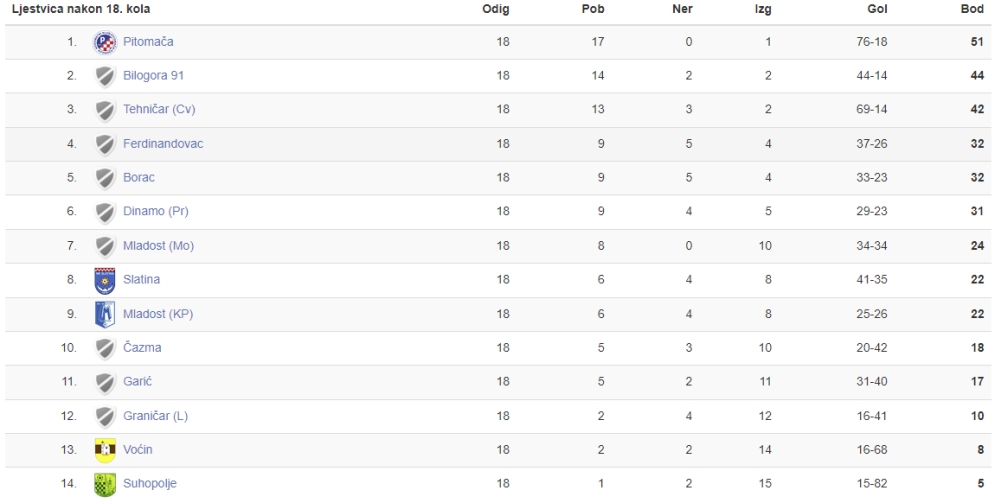Open the Graničar (L) team link
The width and height of the screenshot is (1001, 503).
point(155,416)
